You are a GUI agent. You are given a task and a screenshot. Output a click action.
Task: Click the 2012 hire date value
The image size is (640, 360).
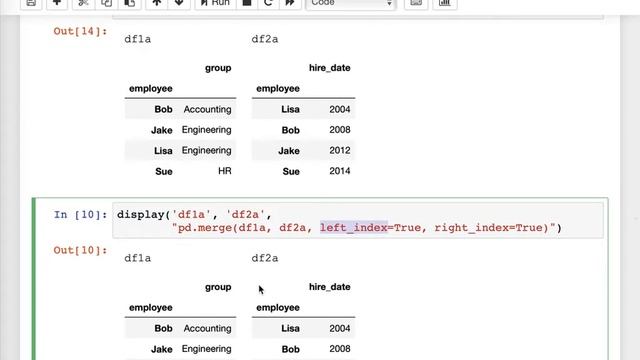click(340, 151)
